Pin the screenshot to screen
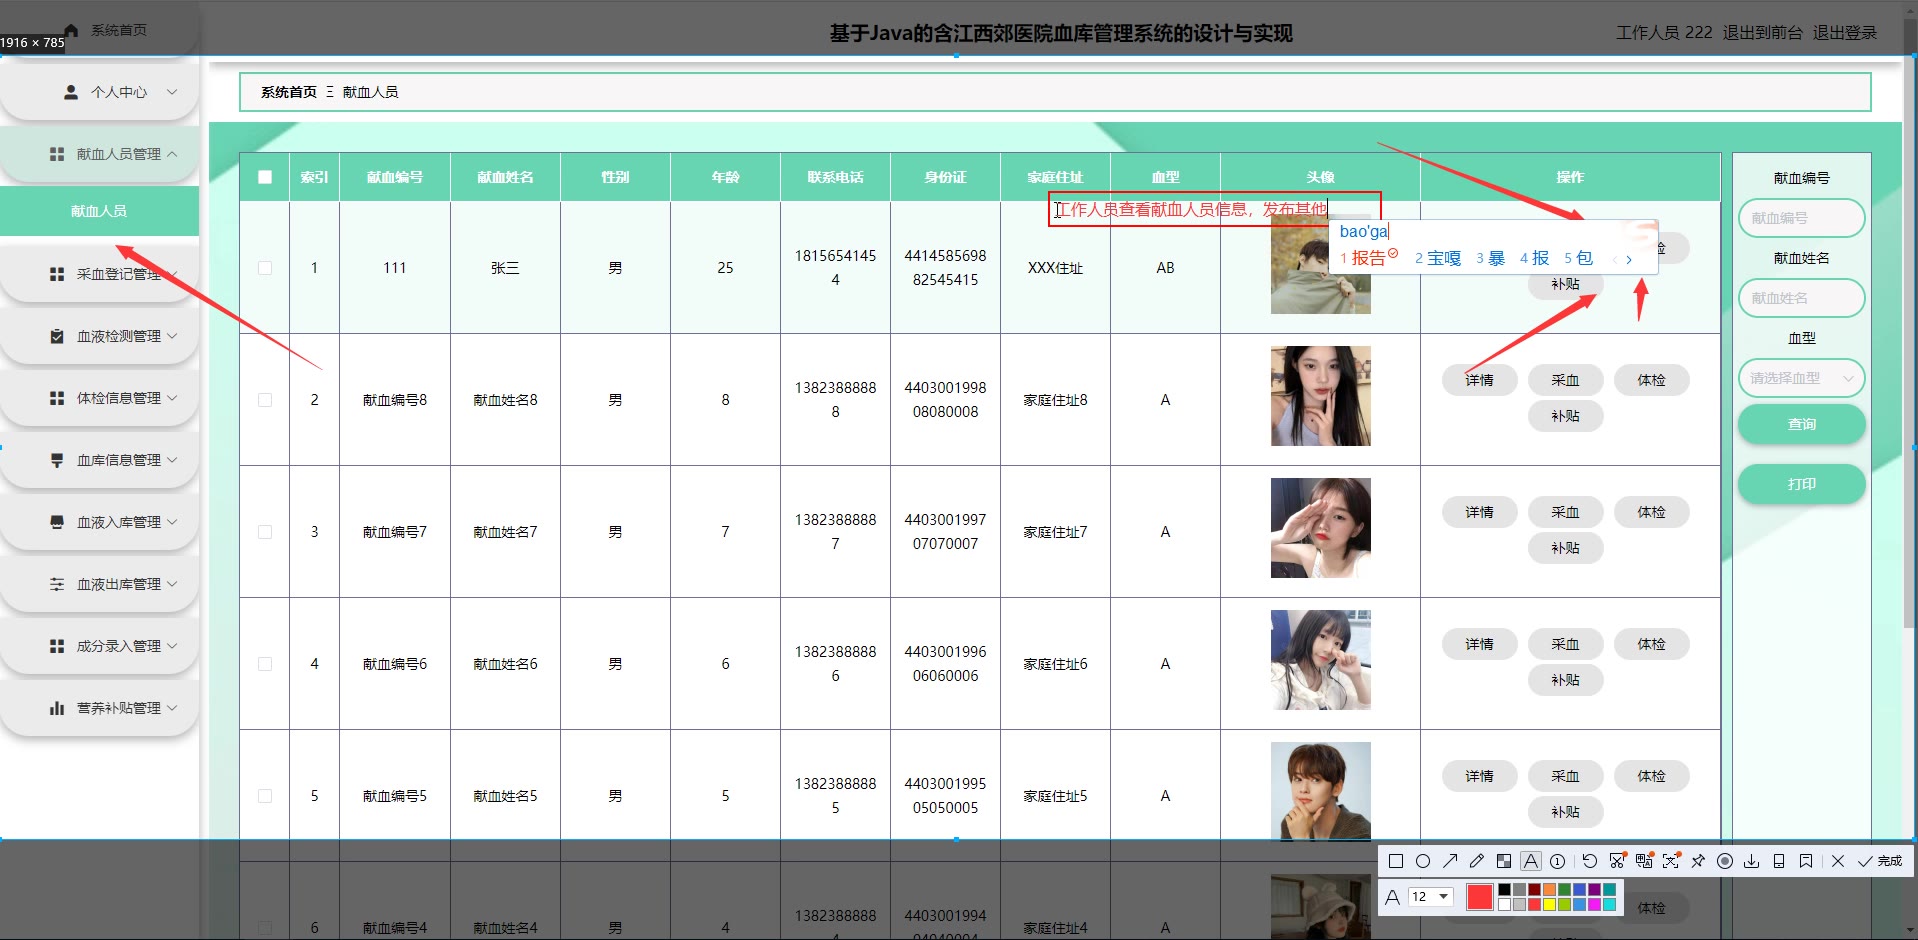The height and width of the screenshot is (940, 1918). (x=1698, y=861)
